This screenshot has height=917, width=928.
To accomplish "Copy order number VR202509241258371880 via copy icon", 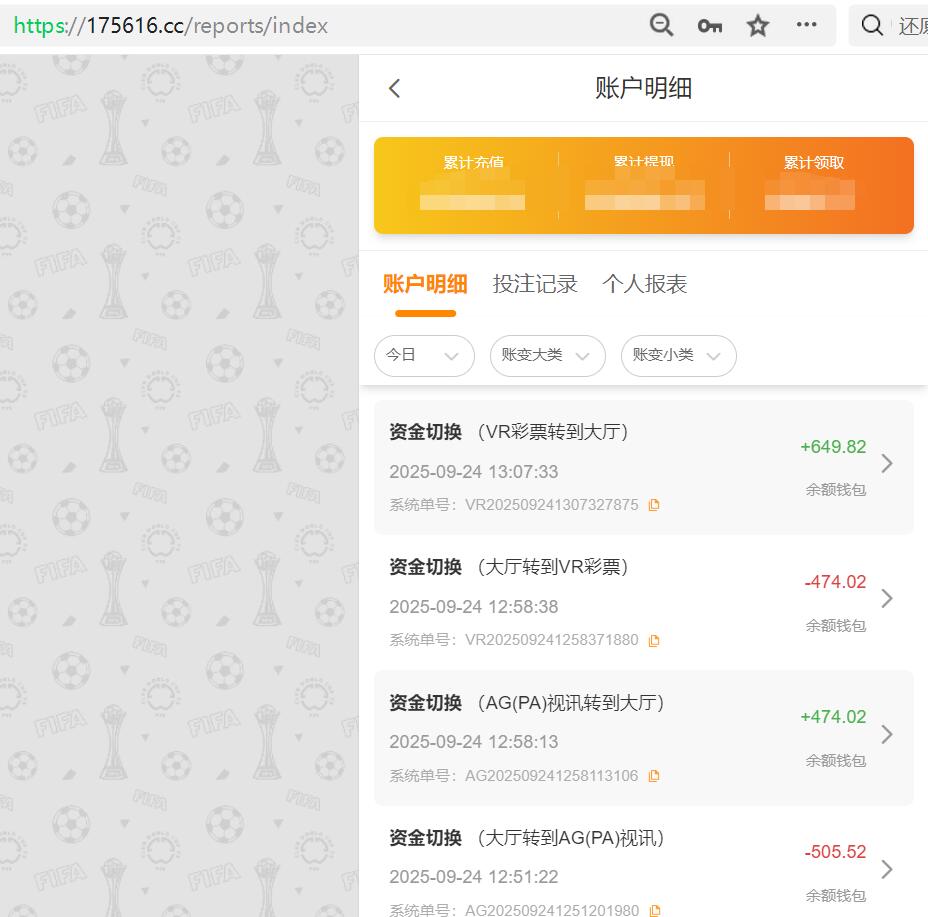I will (x=655, y=640).
